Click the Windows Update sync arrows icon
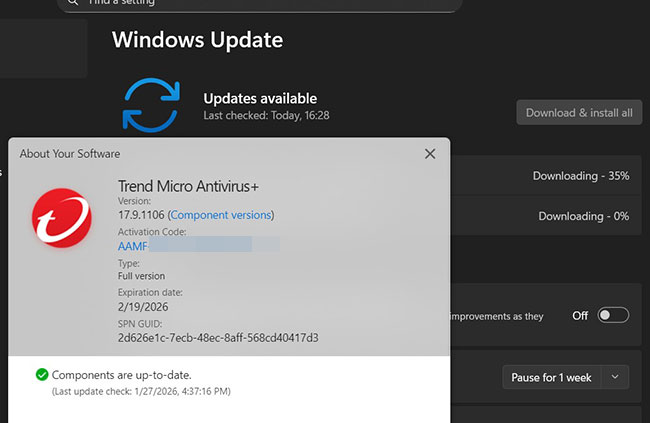This screenshot has width=650, height=423. 154,105
